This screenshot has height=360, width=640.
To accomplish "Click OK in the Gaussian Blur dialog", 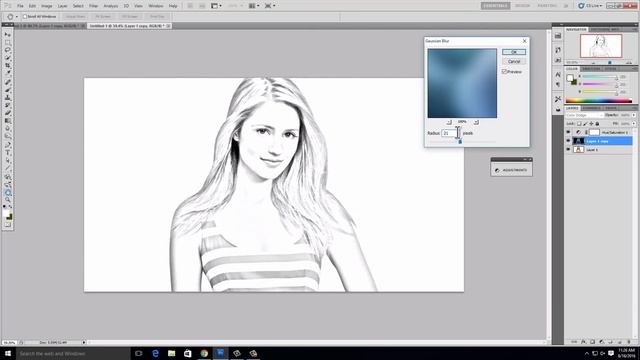I will click(x=513, y=52).
